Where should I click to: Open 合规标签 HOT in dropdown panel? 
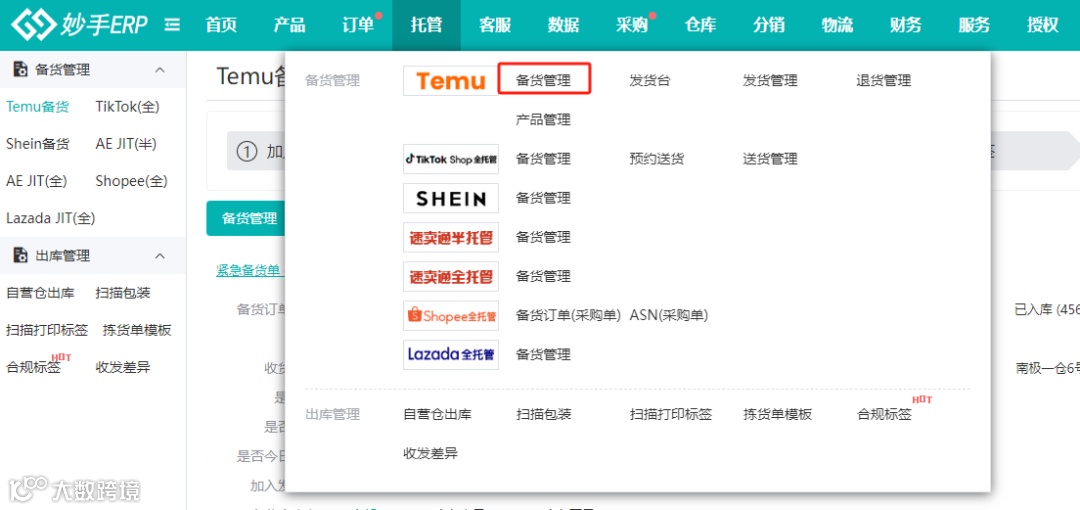click(x=884, y=415)
